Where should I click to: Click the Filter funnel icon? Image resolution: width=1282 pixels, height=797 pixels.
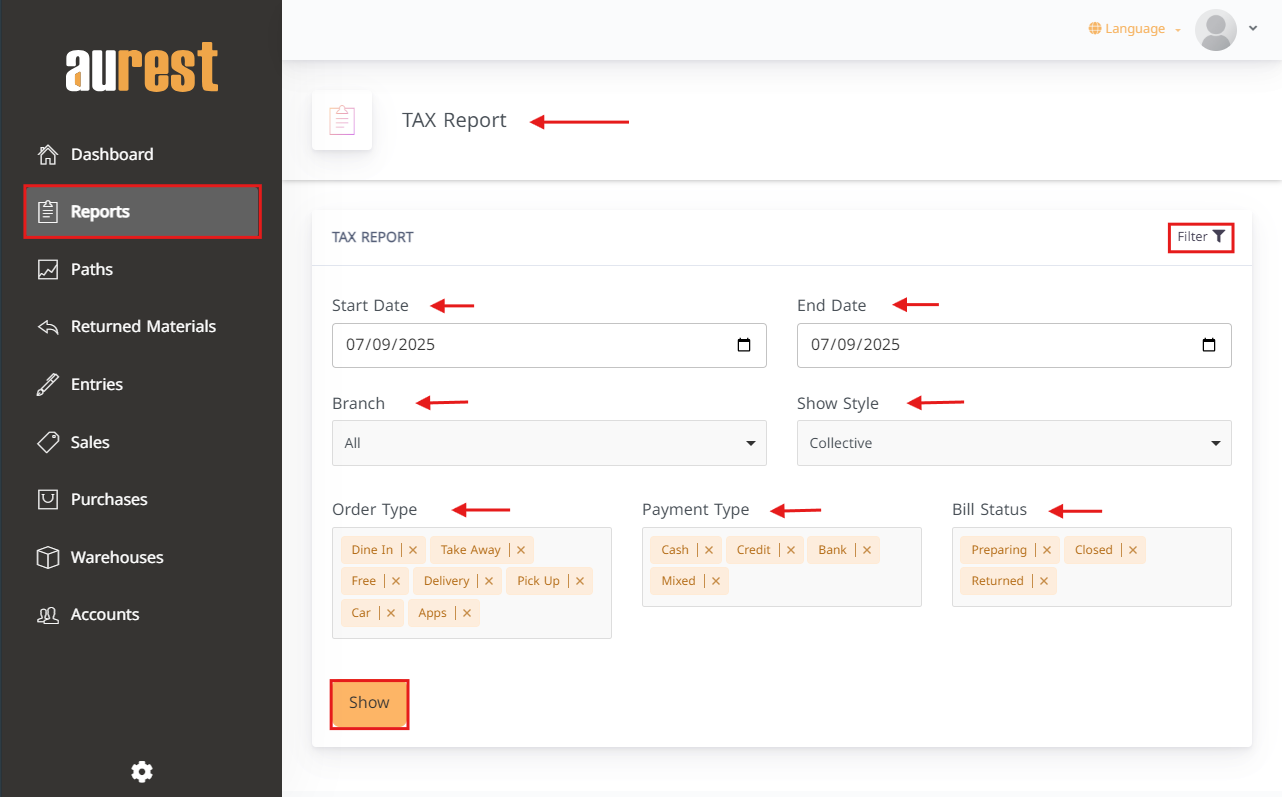click(x=1218, y=237)
